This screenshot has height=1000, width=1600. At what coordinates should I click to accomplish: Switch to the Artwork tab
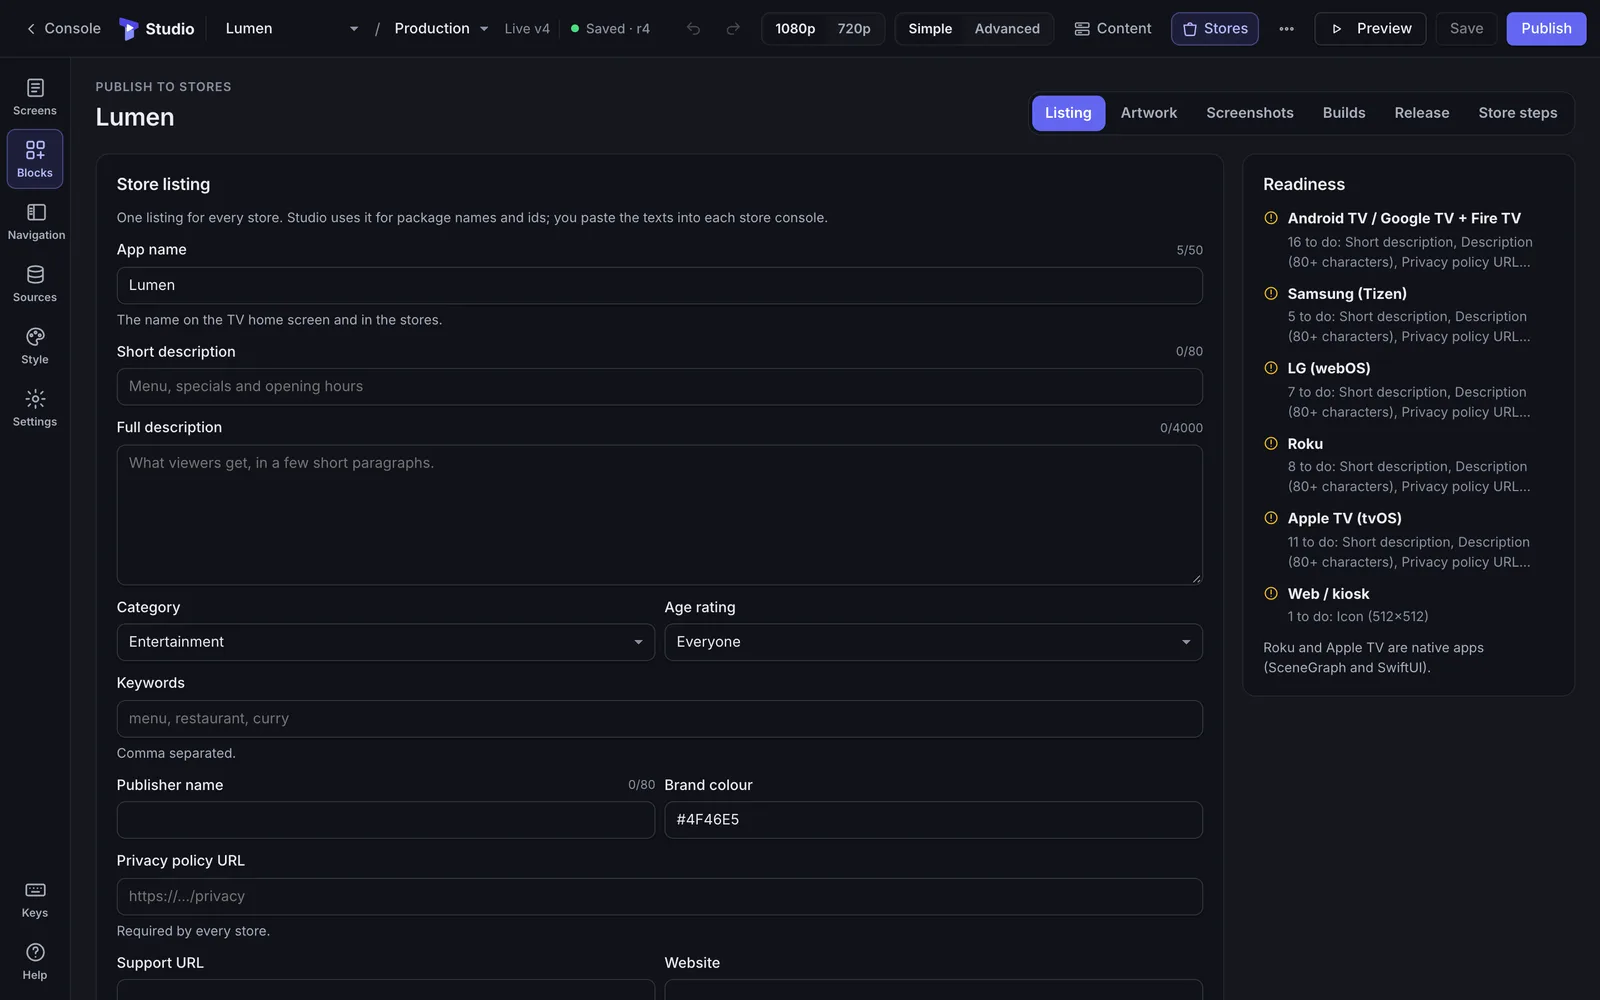[1148, 113]
